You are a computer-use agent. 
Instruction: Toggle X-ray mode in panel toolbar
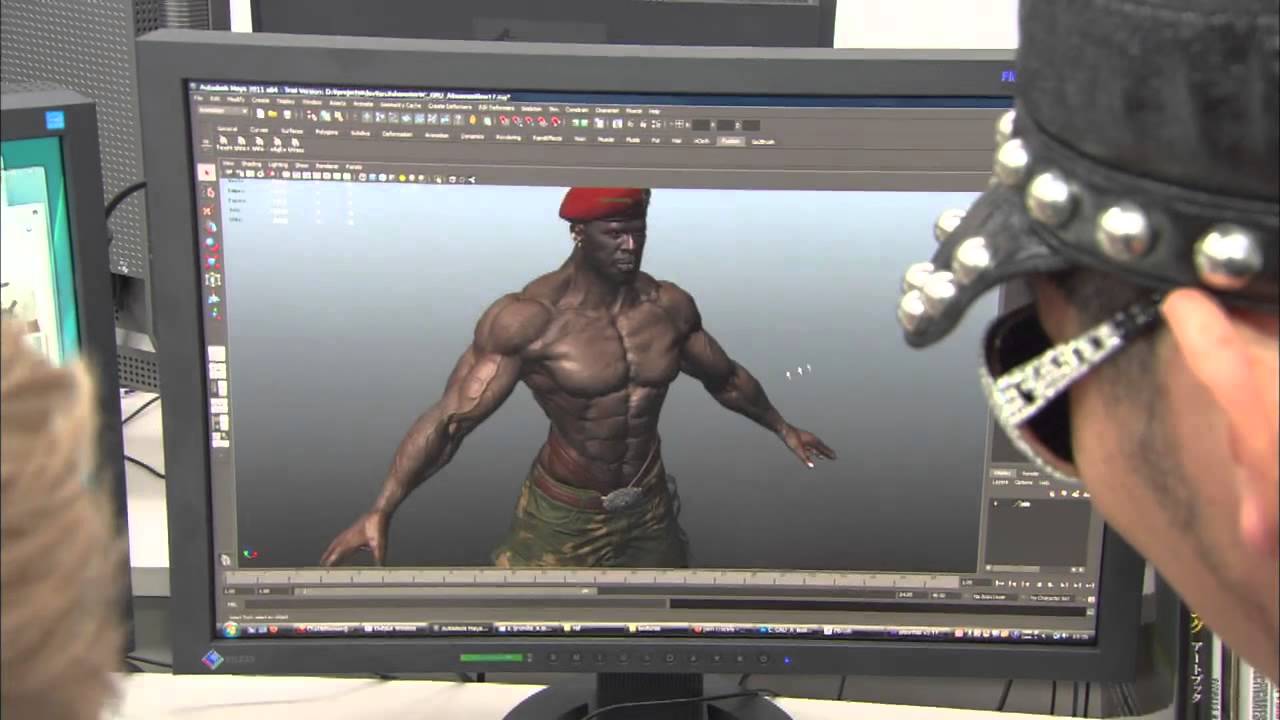tap(452, 179)
